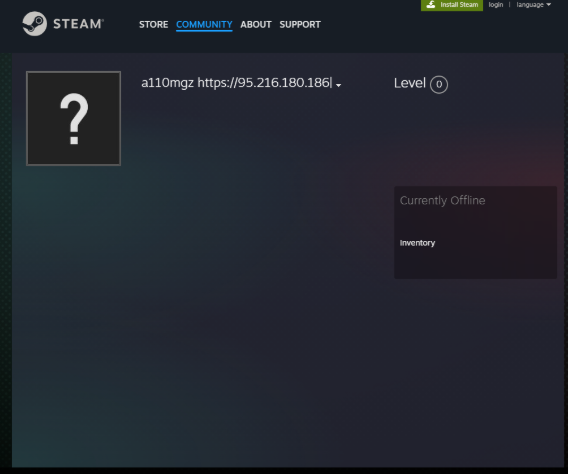Open the STORE menu
Screen dimensions: 568x474
coord(154,25)
